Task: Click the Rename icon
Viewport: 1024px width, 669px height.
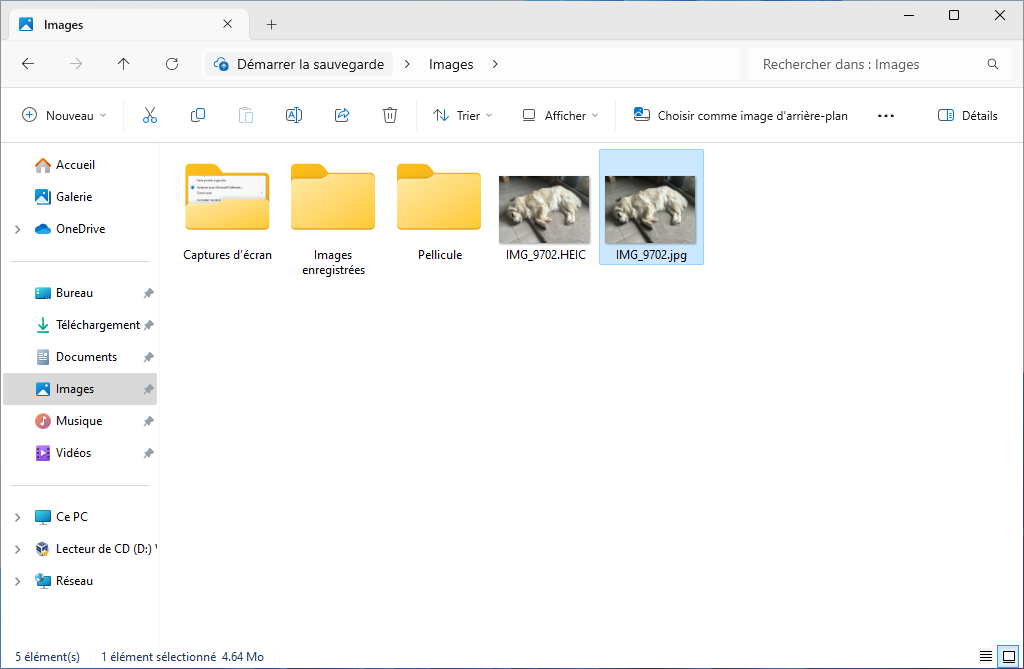Action: 294,116
